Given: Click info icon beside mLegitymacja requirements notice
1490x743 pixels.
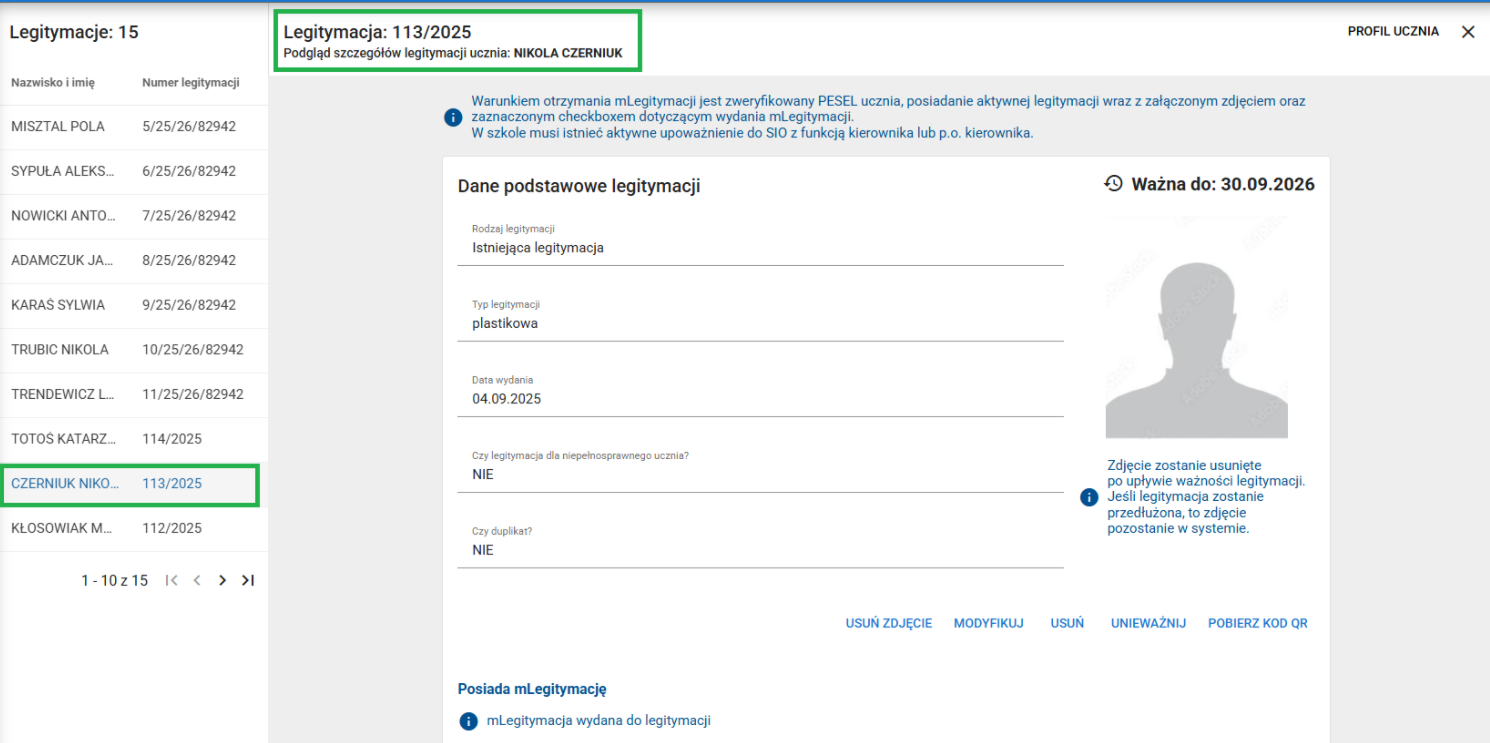Looking at the screenshot, I should click(x=453, y=118).
